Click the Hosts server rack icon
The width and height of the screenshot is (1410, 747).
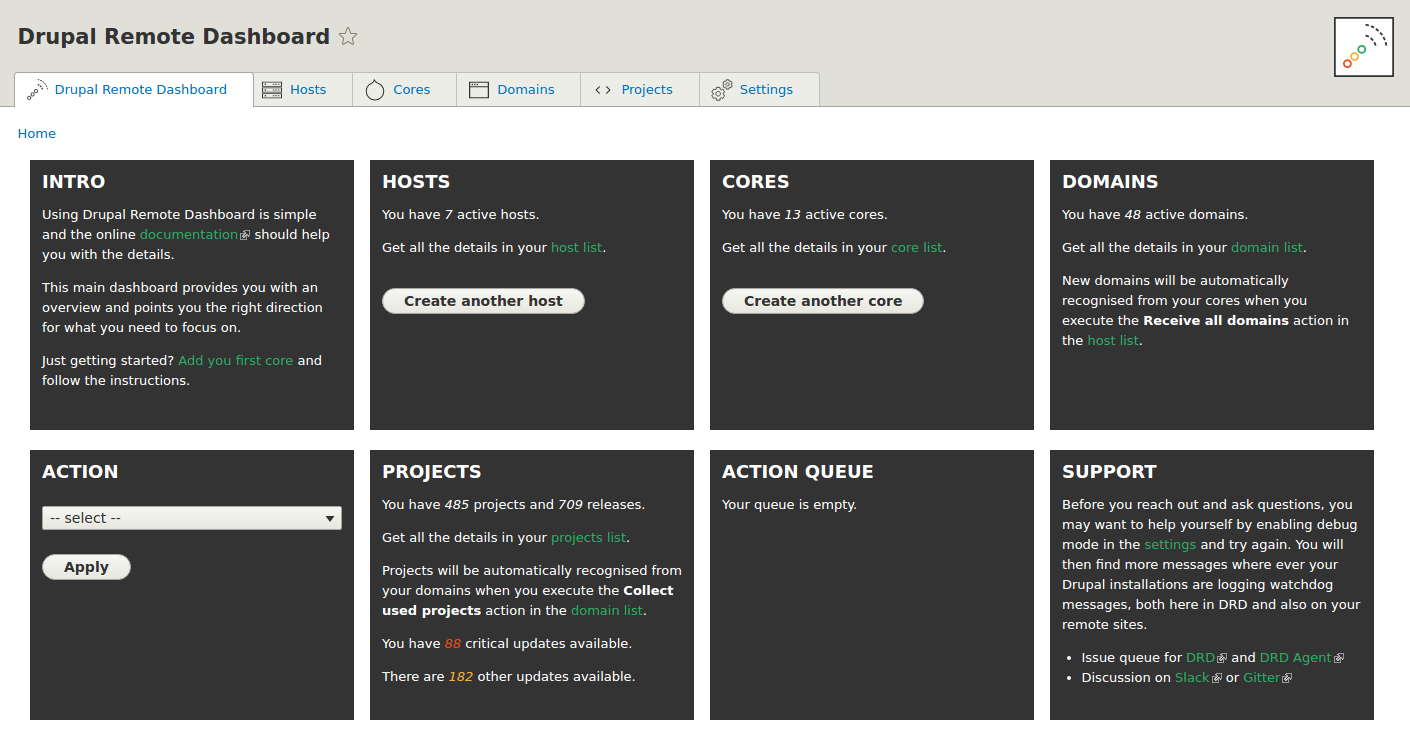coord(272,90)
